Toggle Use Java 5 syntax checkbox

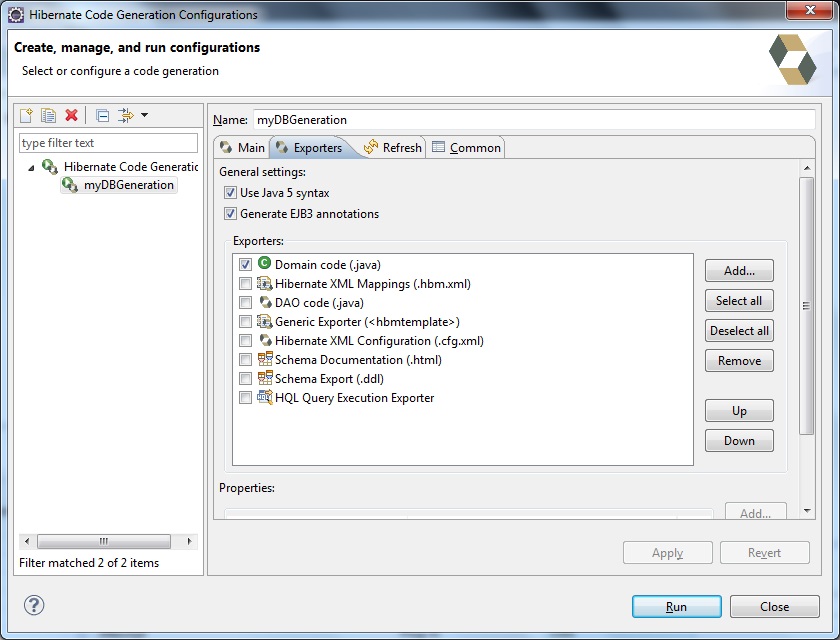230,192
